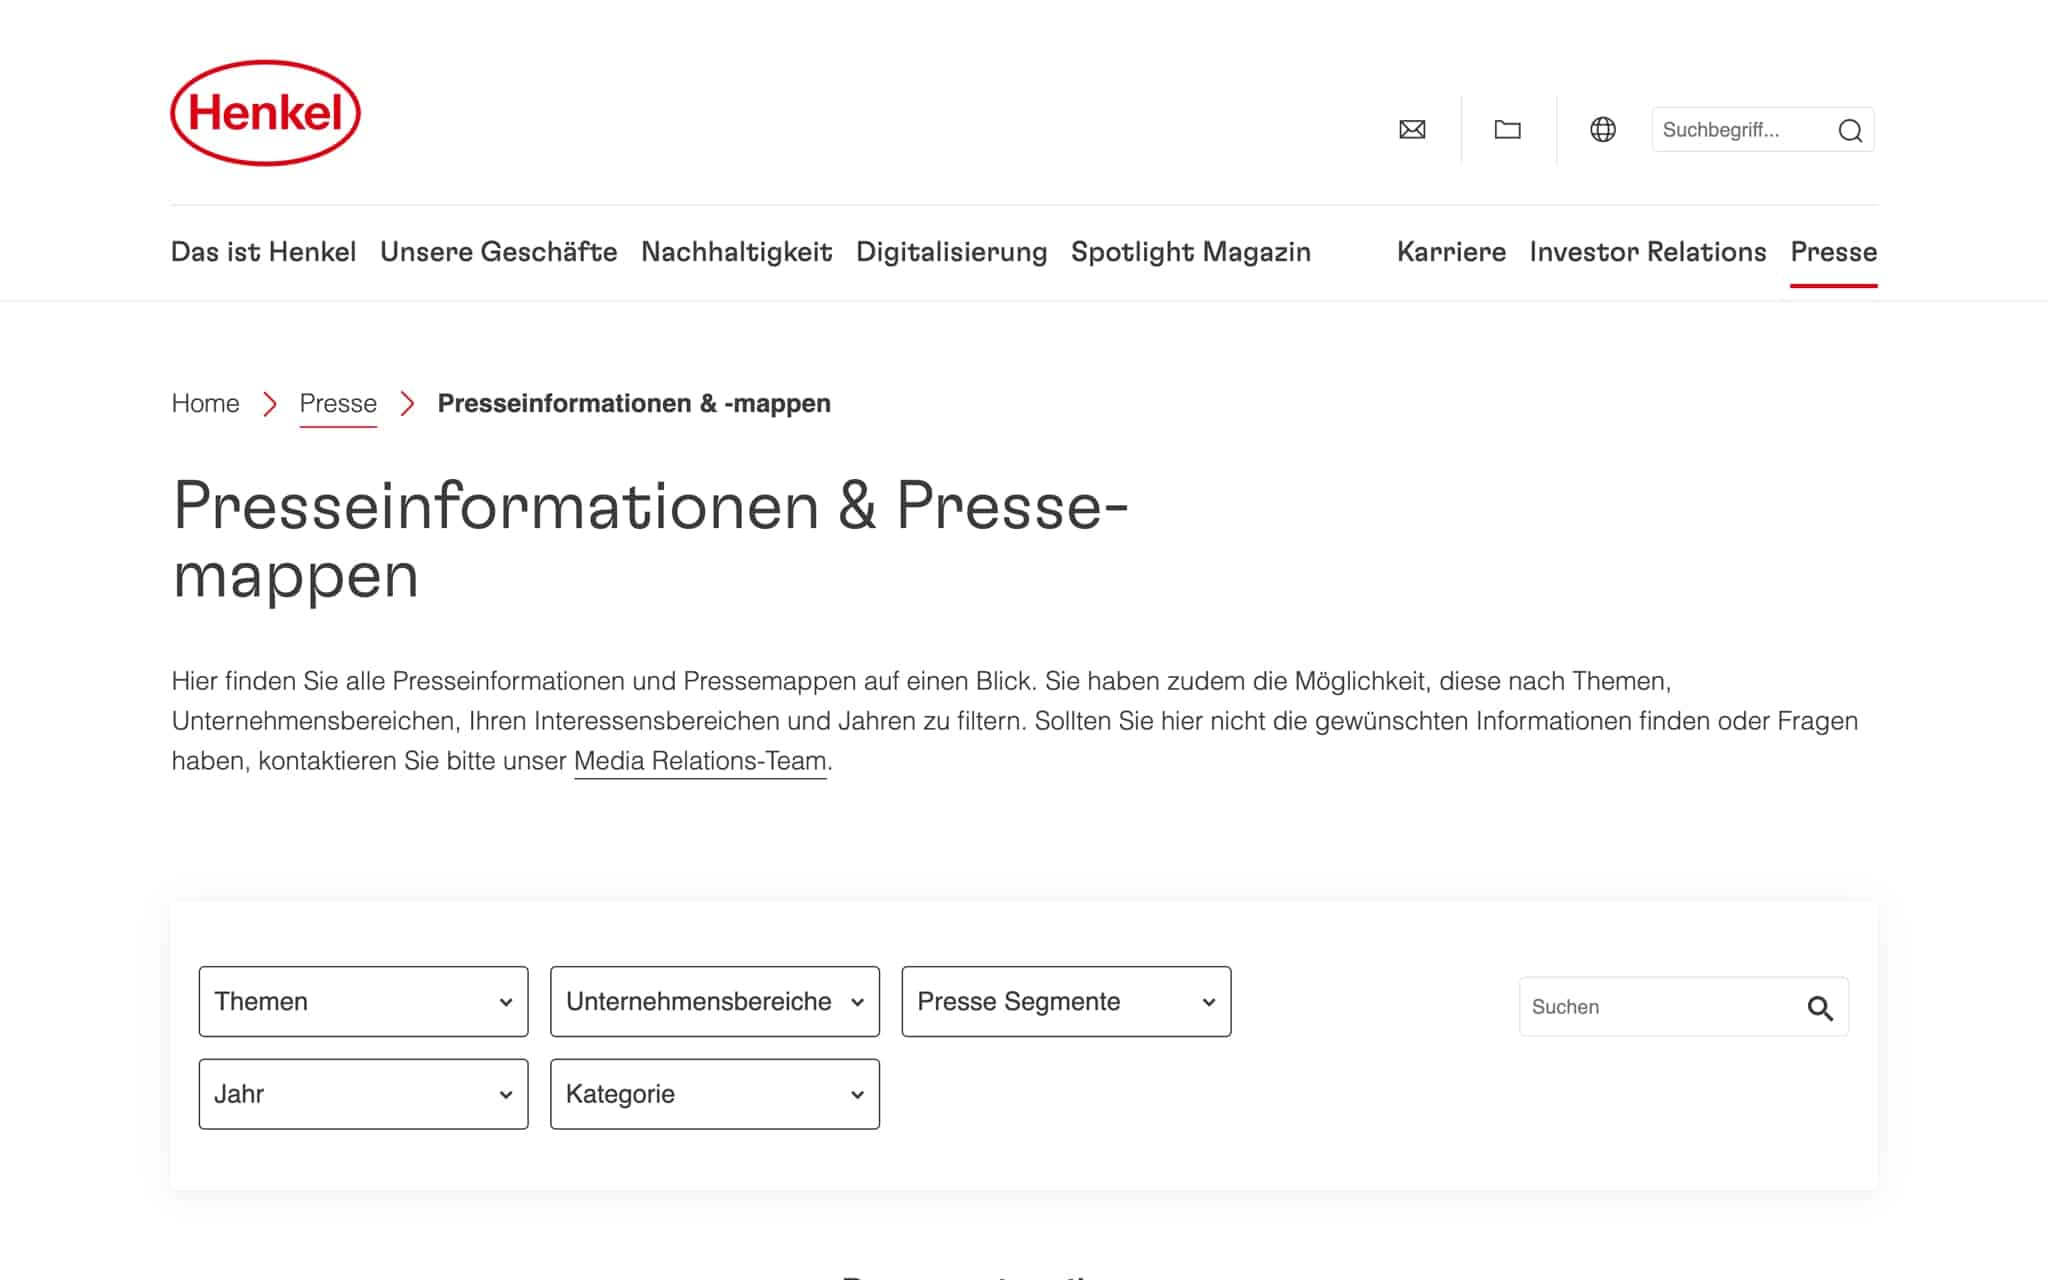
Task: Click the Karriere navigation item
Action: point(1450,252)
